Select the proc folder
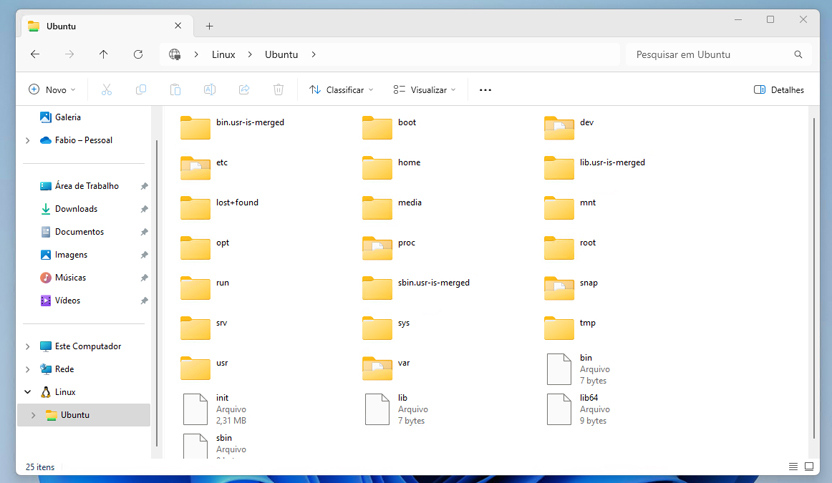This screenshot has width=832, height=483. [389, 248]
